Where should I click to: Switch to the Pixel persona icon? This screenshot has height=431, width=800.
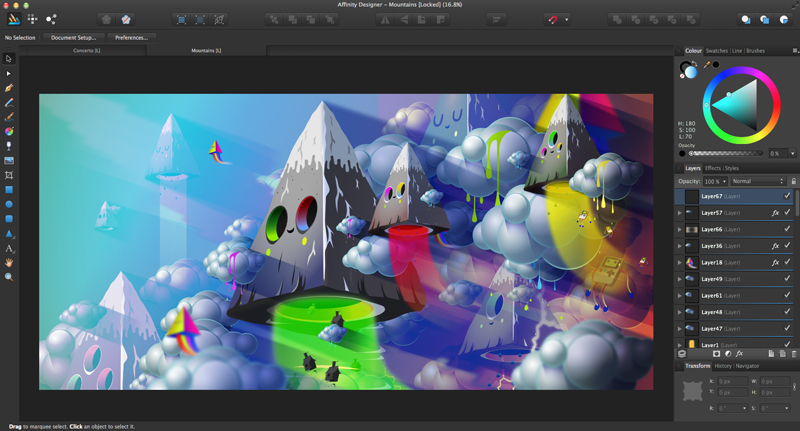click(32, 19)
